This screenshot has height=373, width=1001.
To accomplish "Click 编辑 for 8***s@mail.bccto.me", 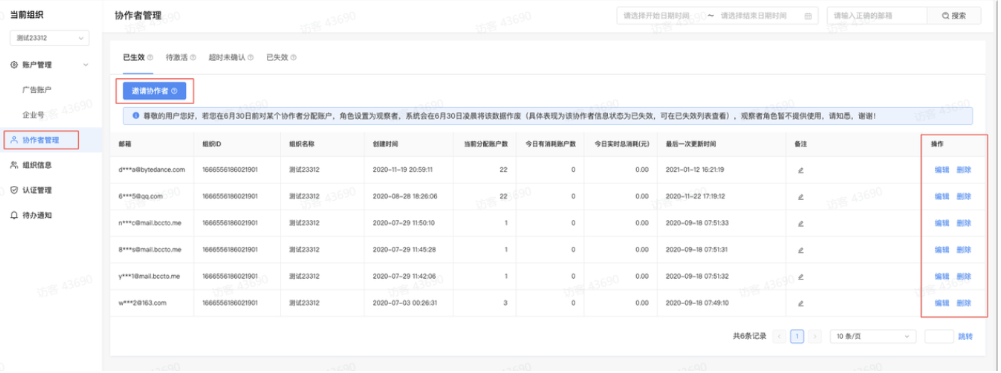I will (x=942, y=250).
